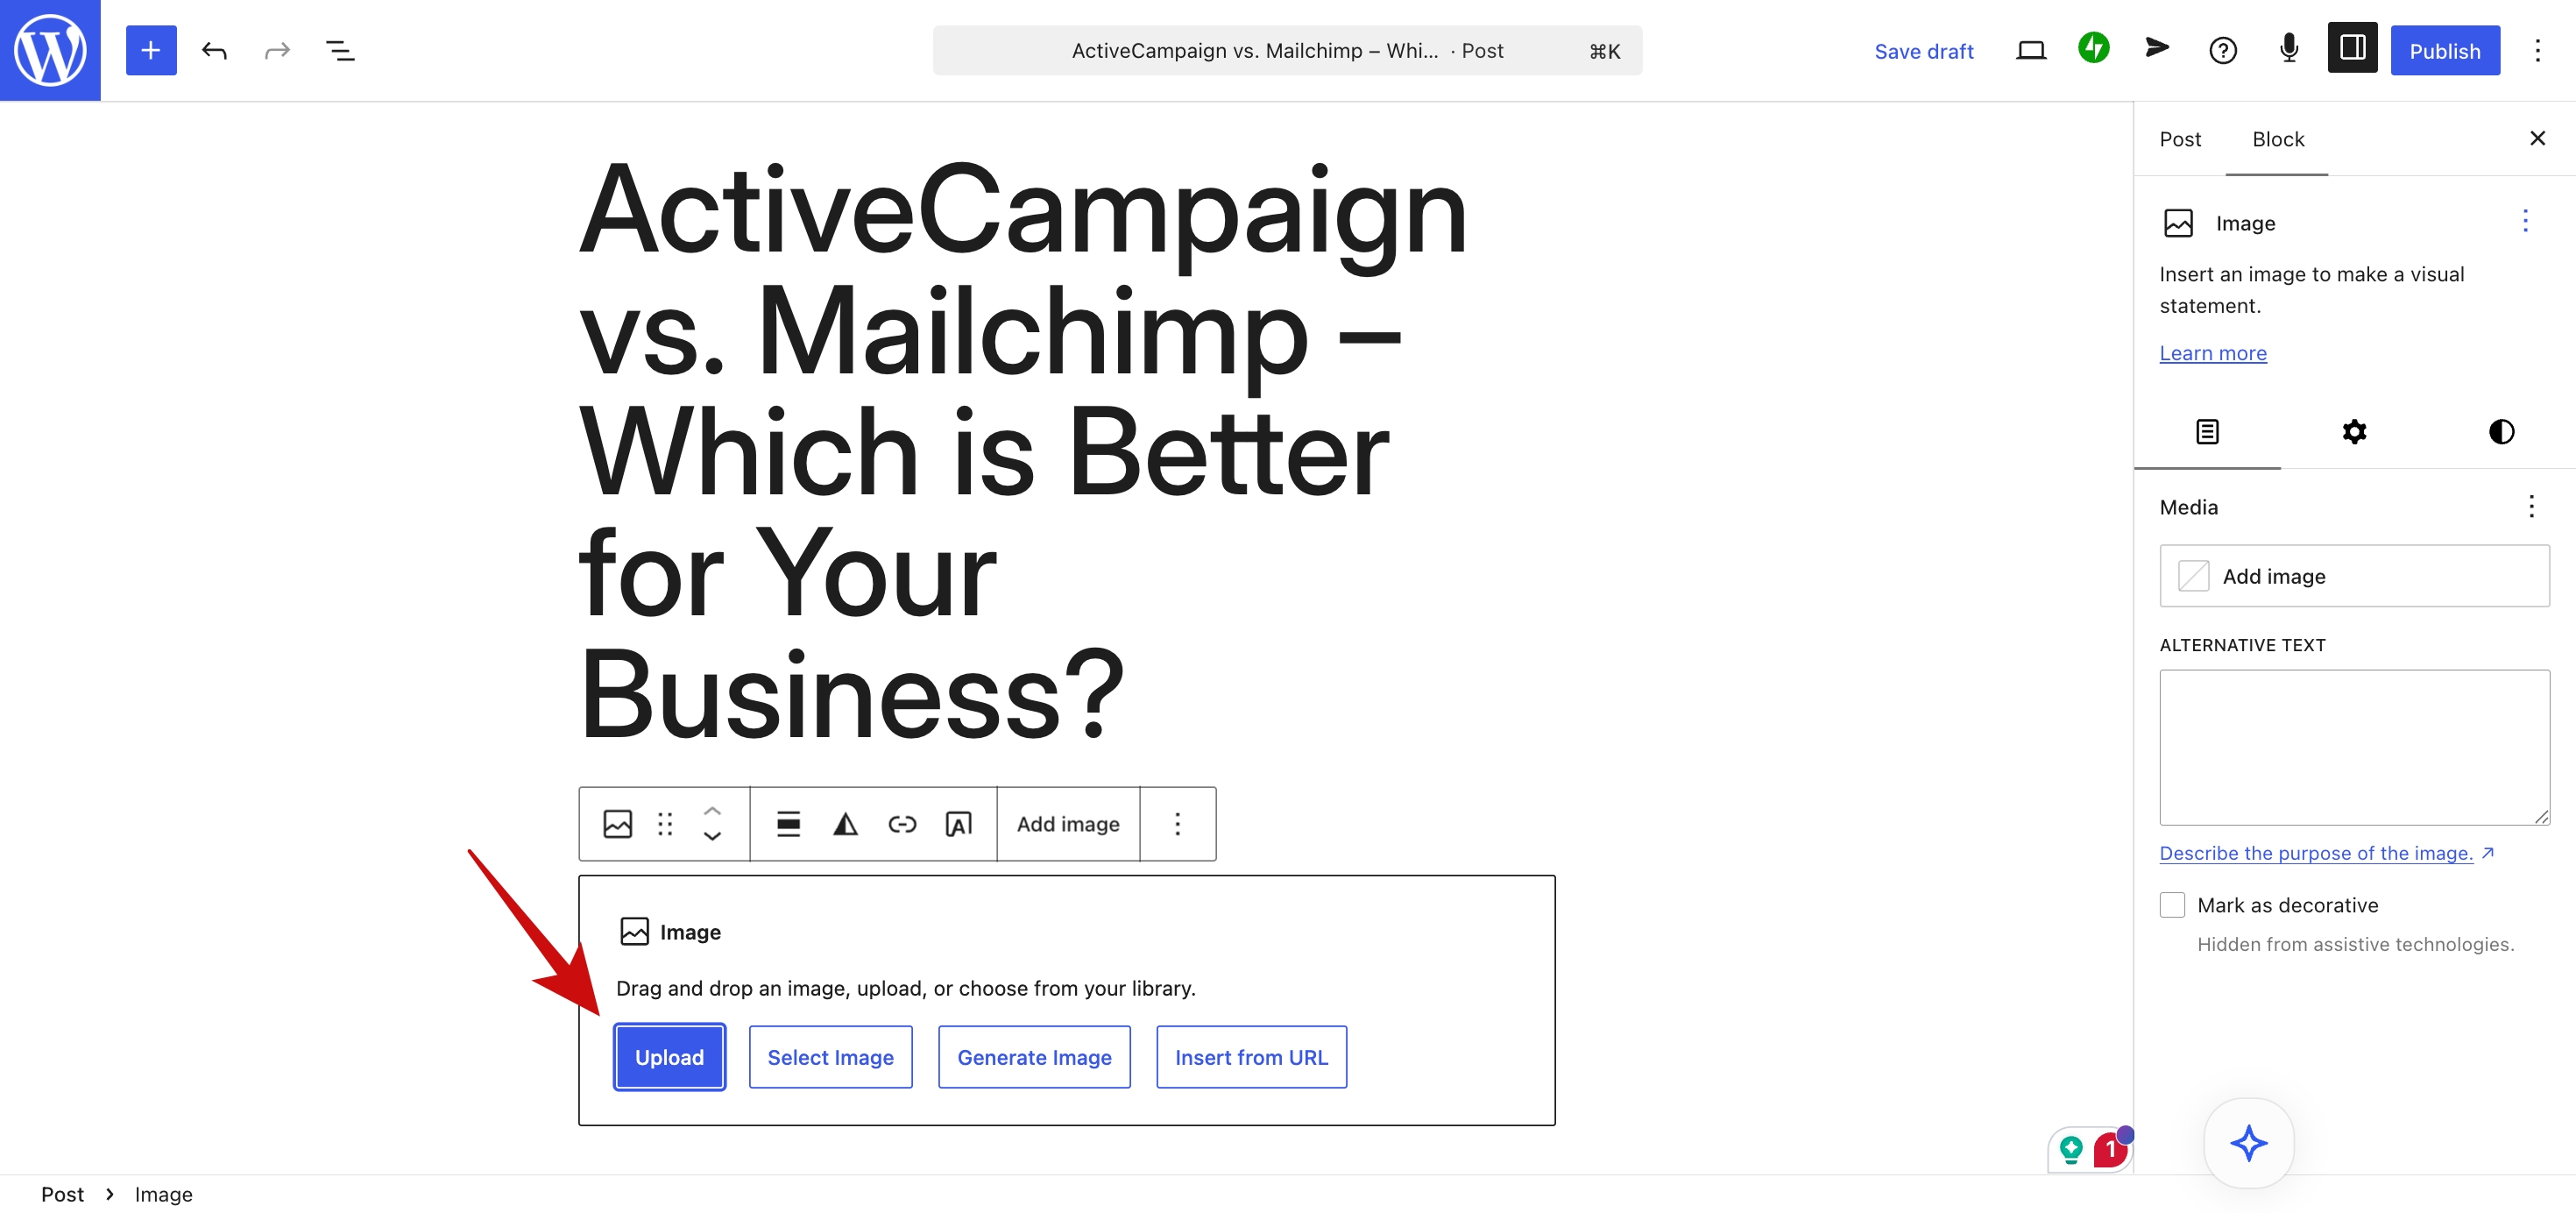This screenshot has height=1213, width=2576.
Task: Open the block styles half-circle tab
Action: tap(2501, 431)
